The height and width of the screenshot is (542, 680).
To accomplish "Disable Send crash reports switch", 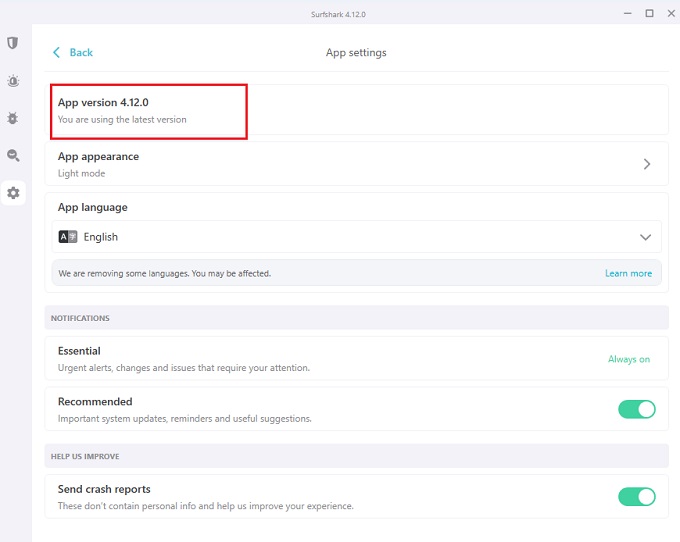I will pyautogui.click(x=636, y=497).
